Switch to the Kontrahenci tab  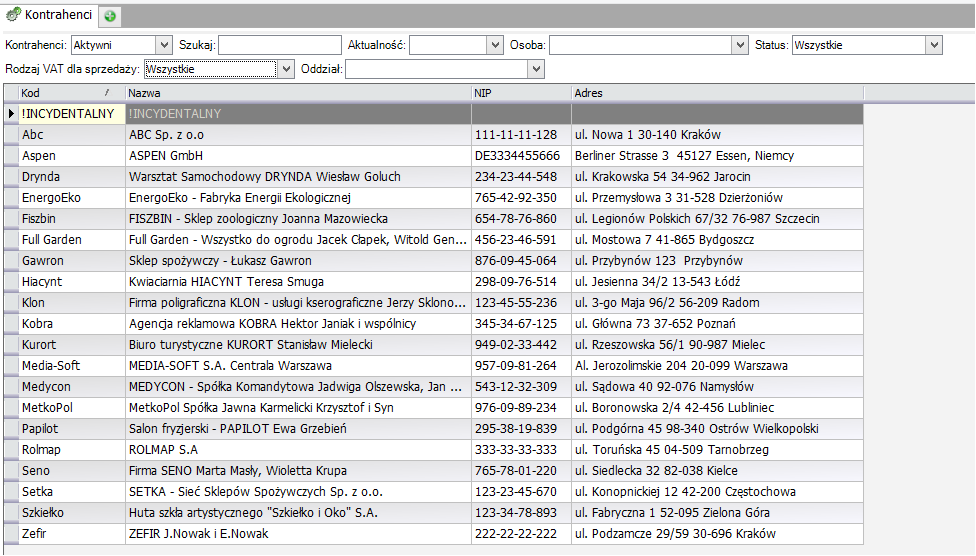click(x=50, y=14)
